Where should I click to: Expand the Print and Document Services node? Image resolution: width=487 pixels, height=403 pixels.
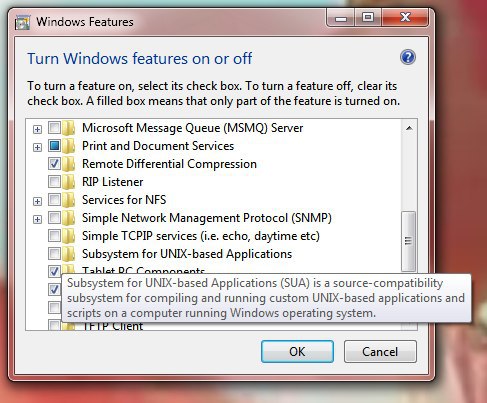37,147
